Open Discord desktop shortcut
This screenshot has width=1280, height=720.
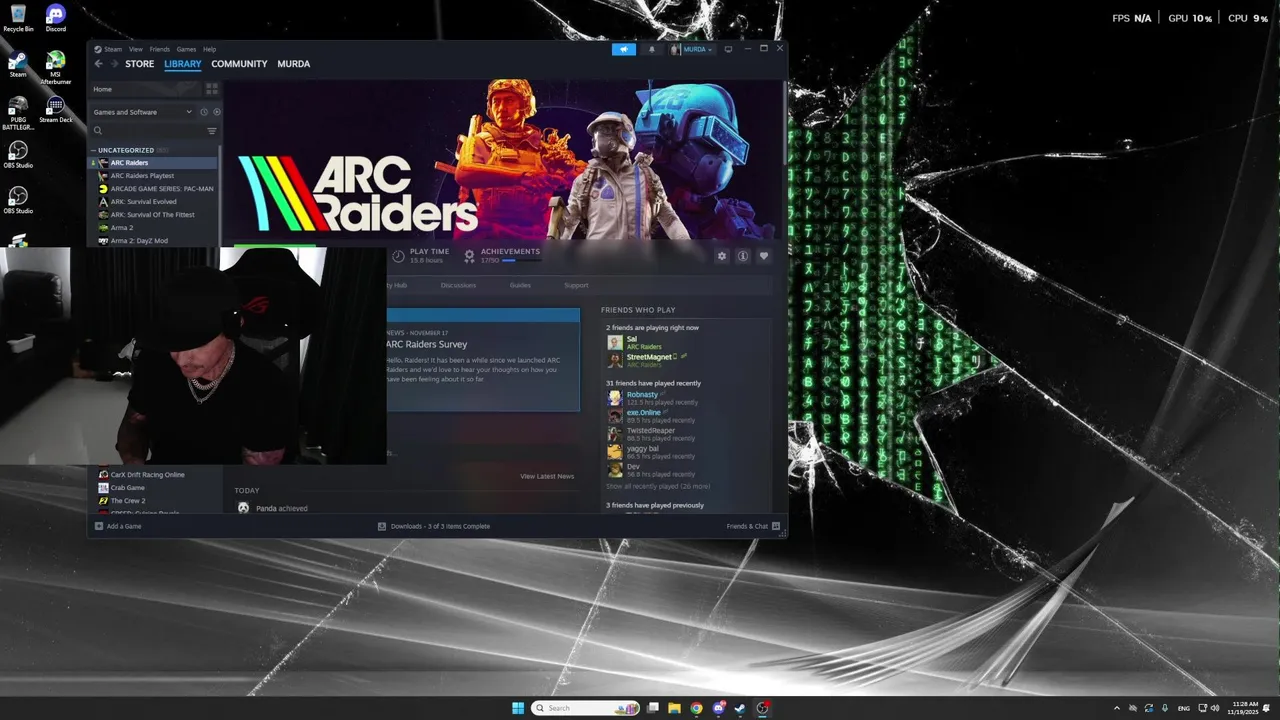[x=56, y=17]
